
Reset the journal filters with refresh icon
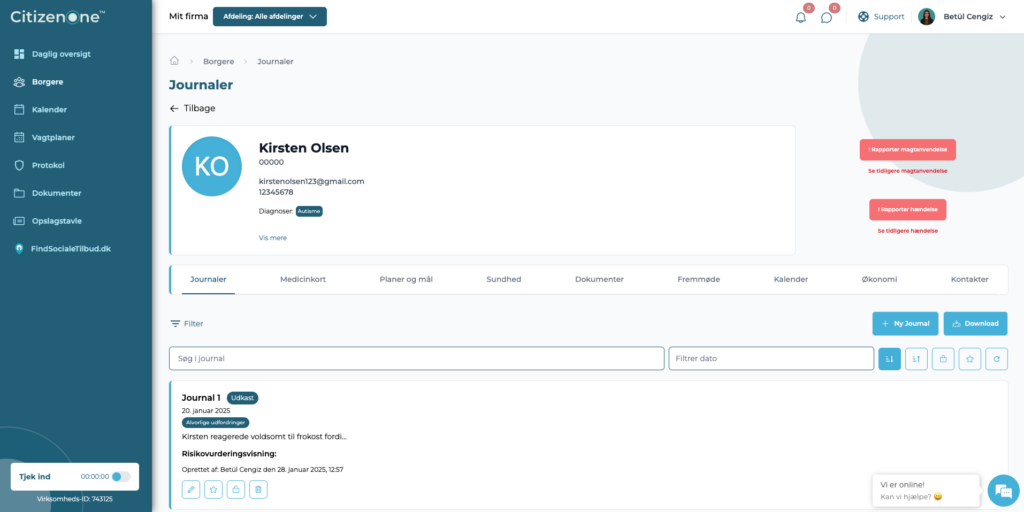(997, 359)
